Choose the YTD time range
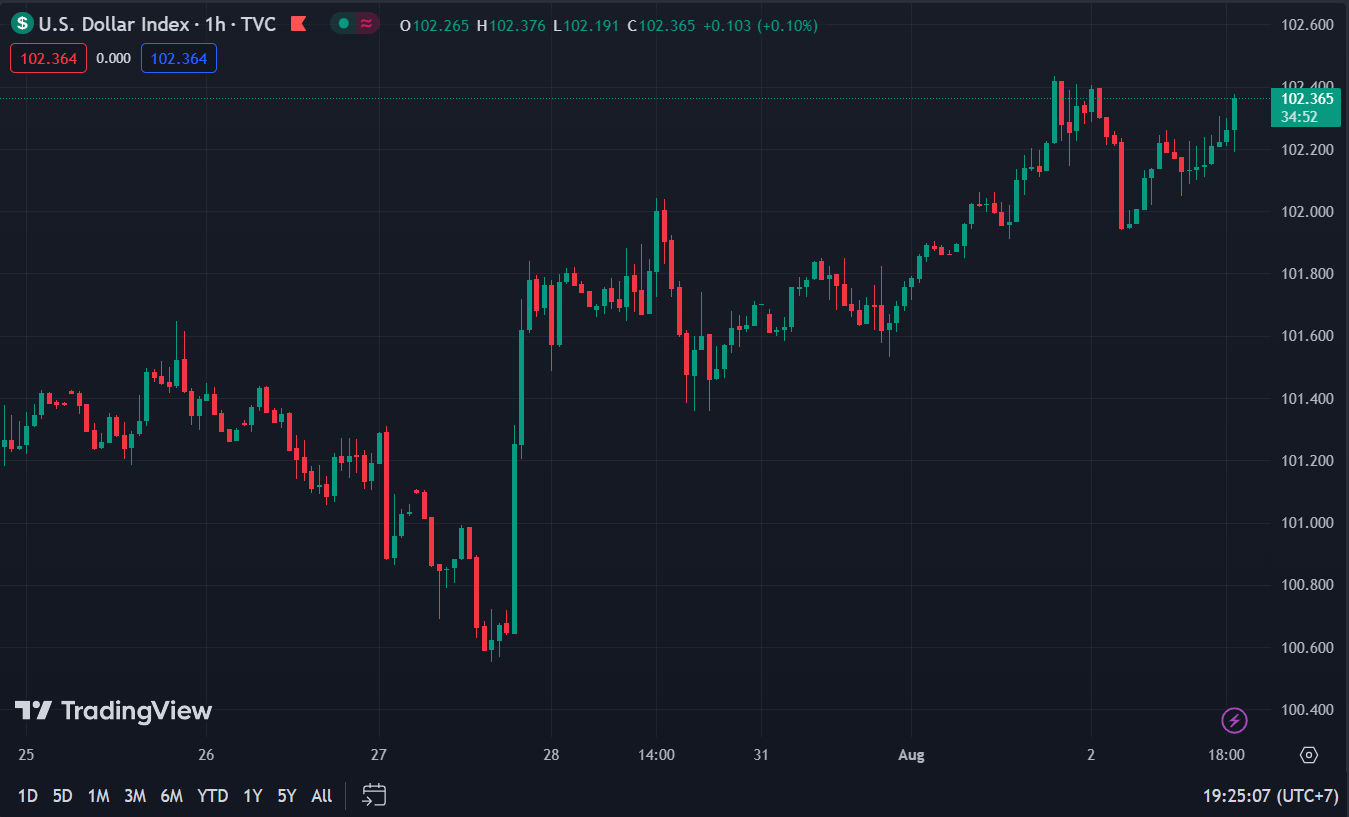 212,796
